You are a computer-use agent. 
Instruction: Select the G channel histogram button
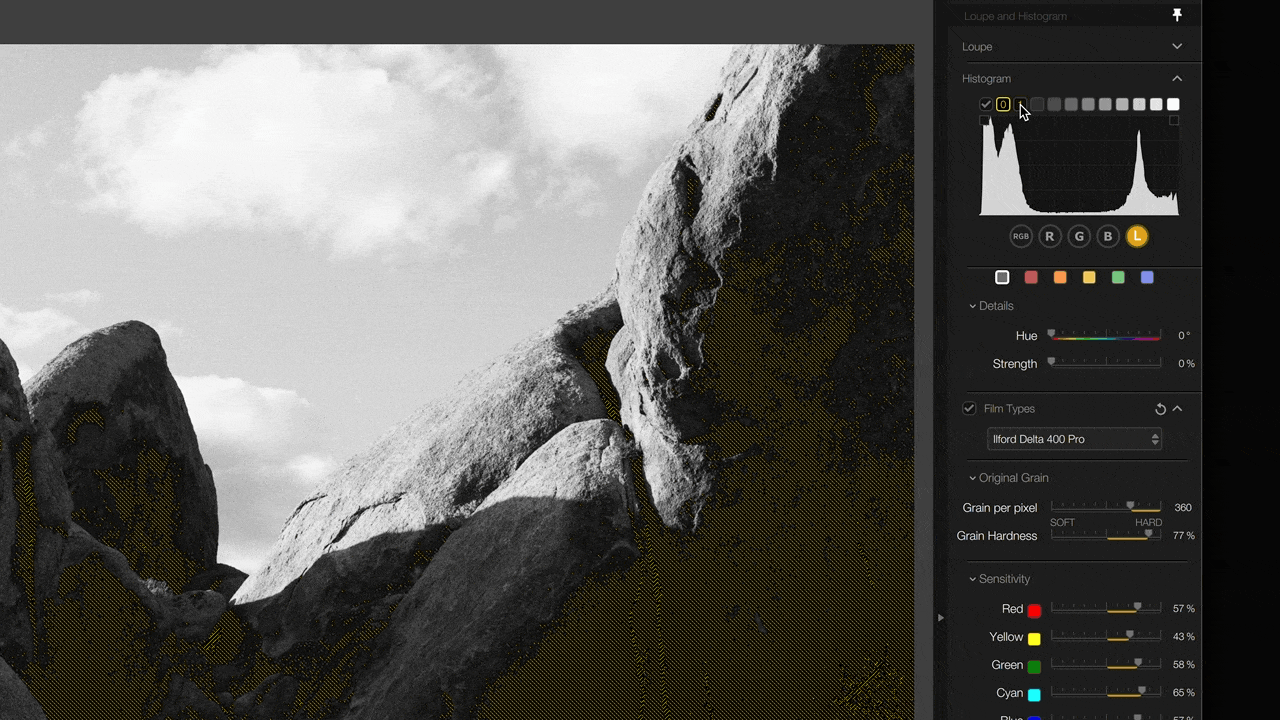pyautogui.click(x=1078, y=236)
